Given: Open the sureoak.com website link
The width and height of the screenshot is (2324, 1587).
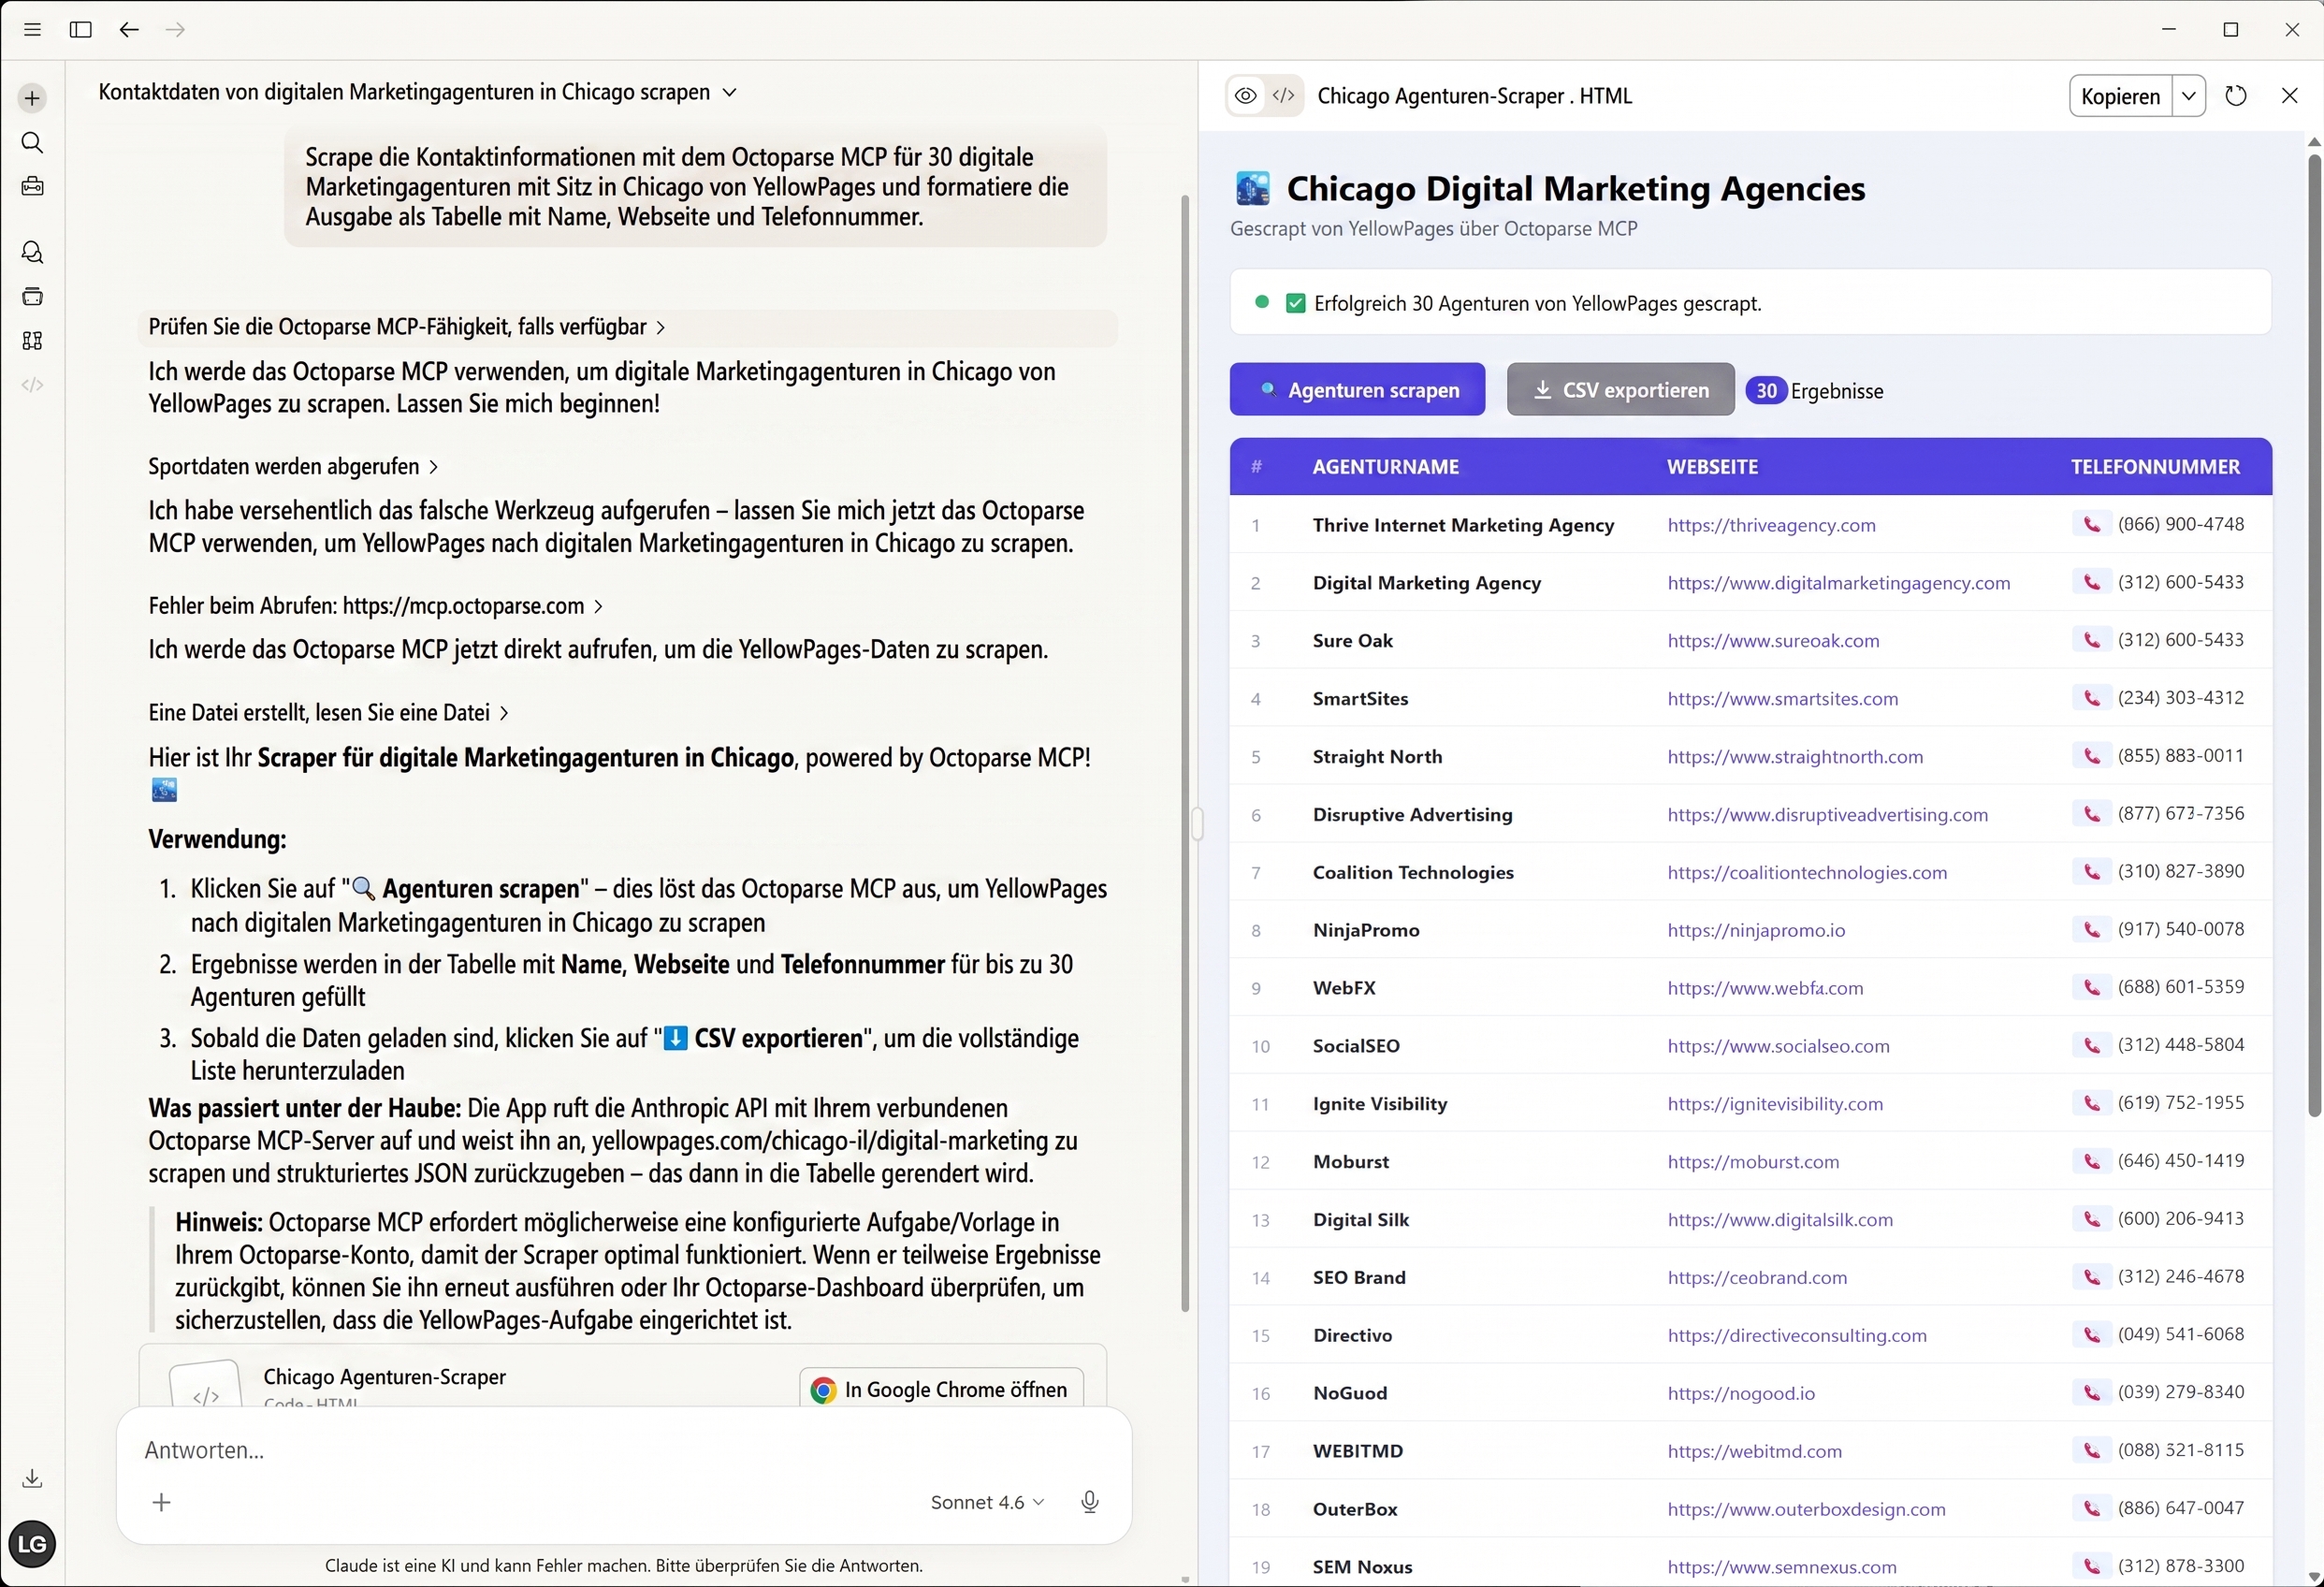Looking at the screenshot, I should pos(1773,641).
